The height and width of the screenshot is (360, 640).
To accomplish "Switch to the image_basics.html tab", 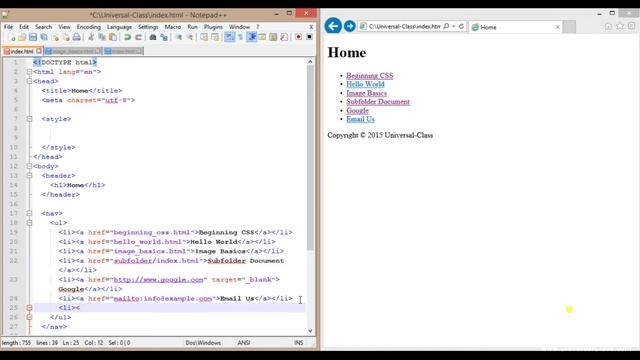I will click(x=73, y=51).
